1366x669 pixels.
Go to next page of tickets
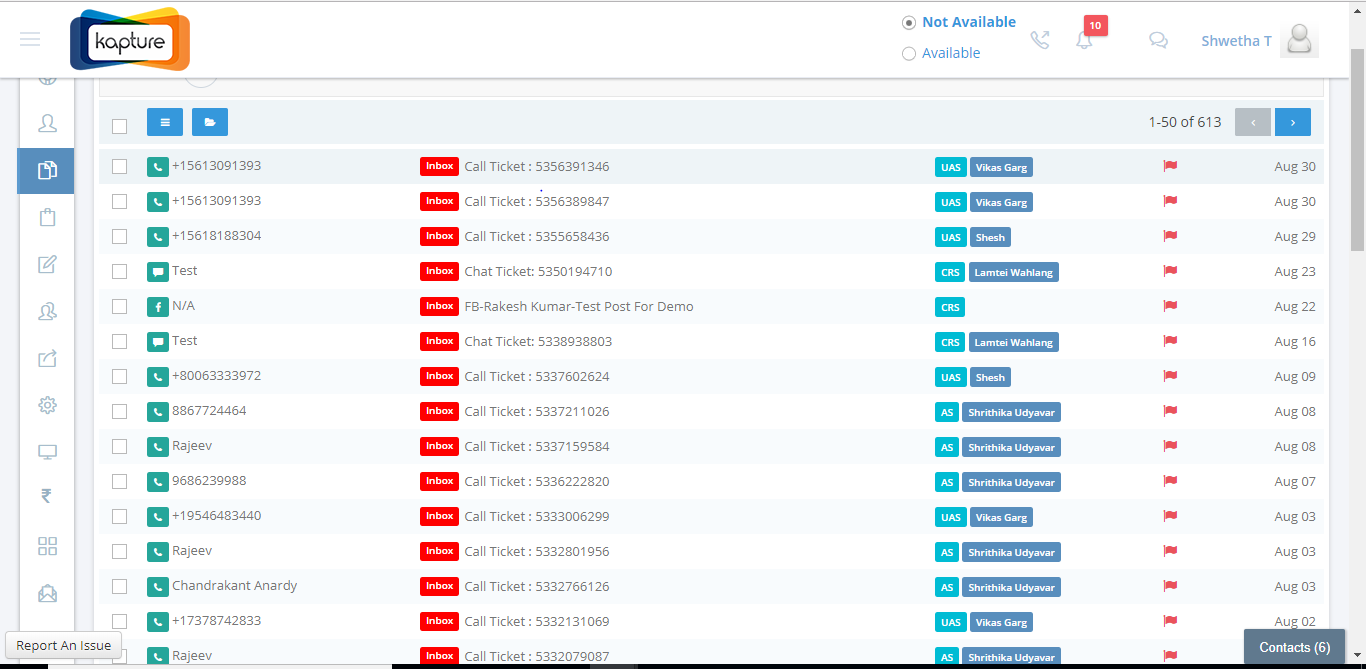[x=1292, y=122]
